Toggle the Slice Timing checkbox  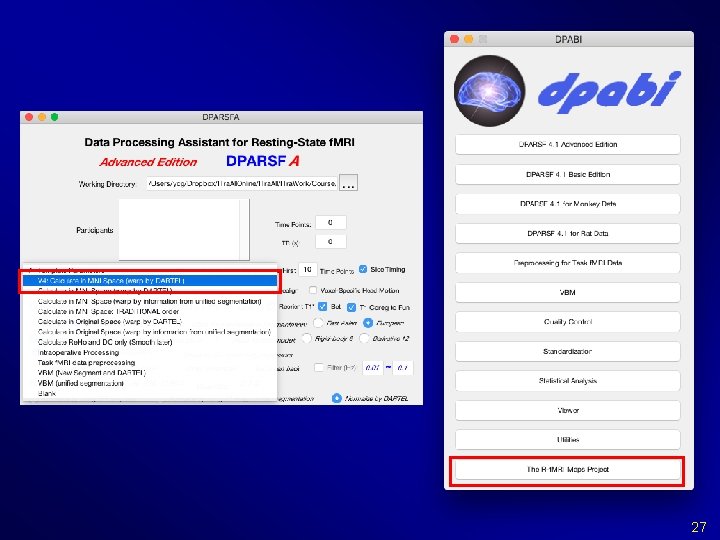[363, 269]
